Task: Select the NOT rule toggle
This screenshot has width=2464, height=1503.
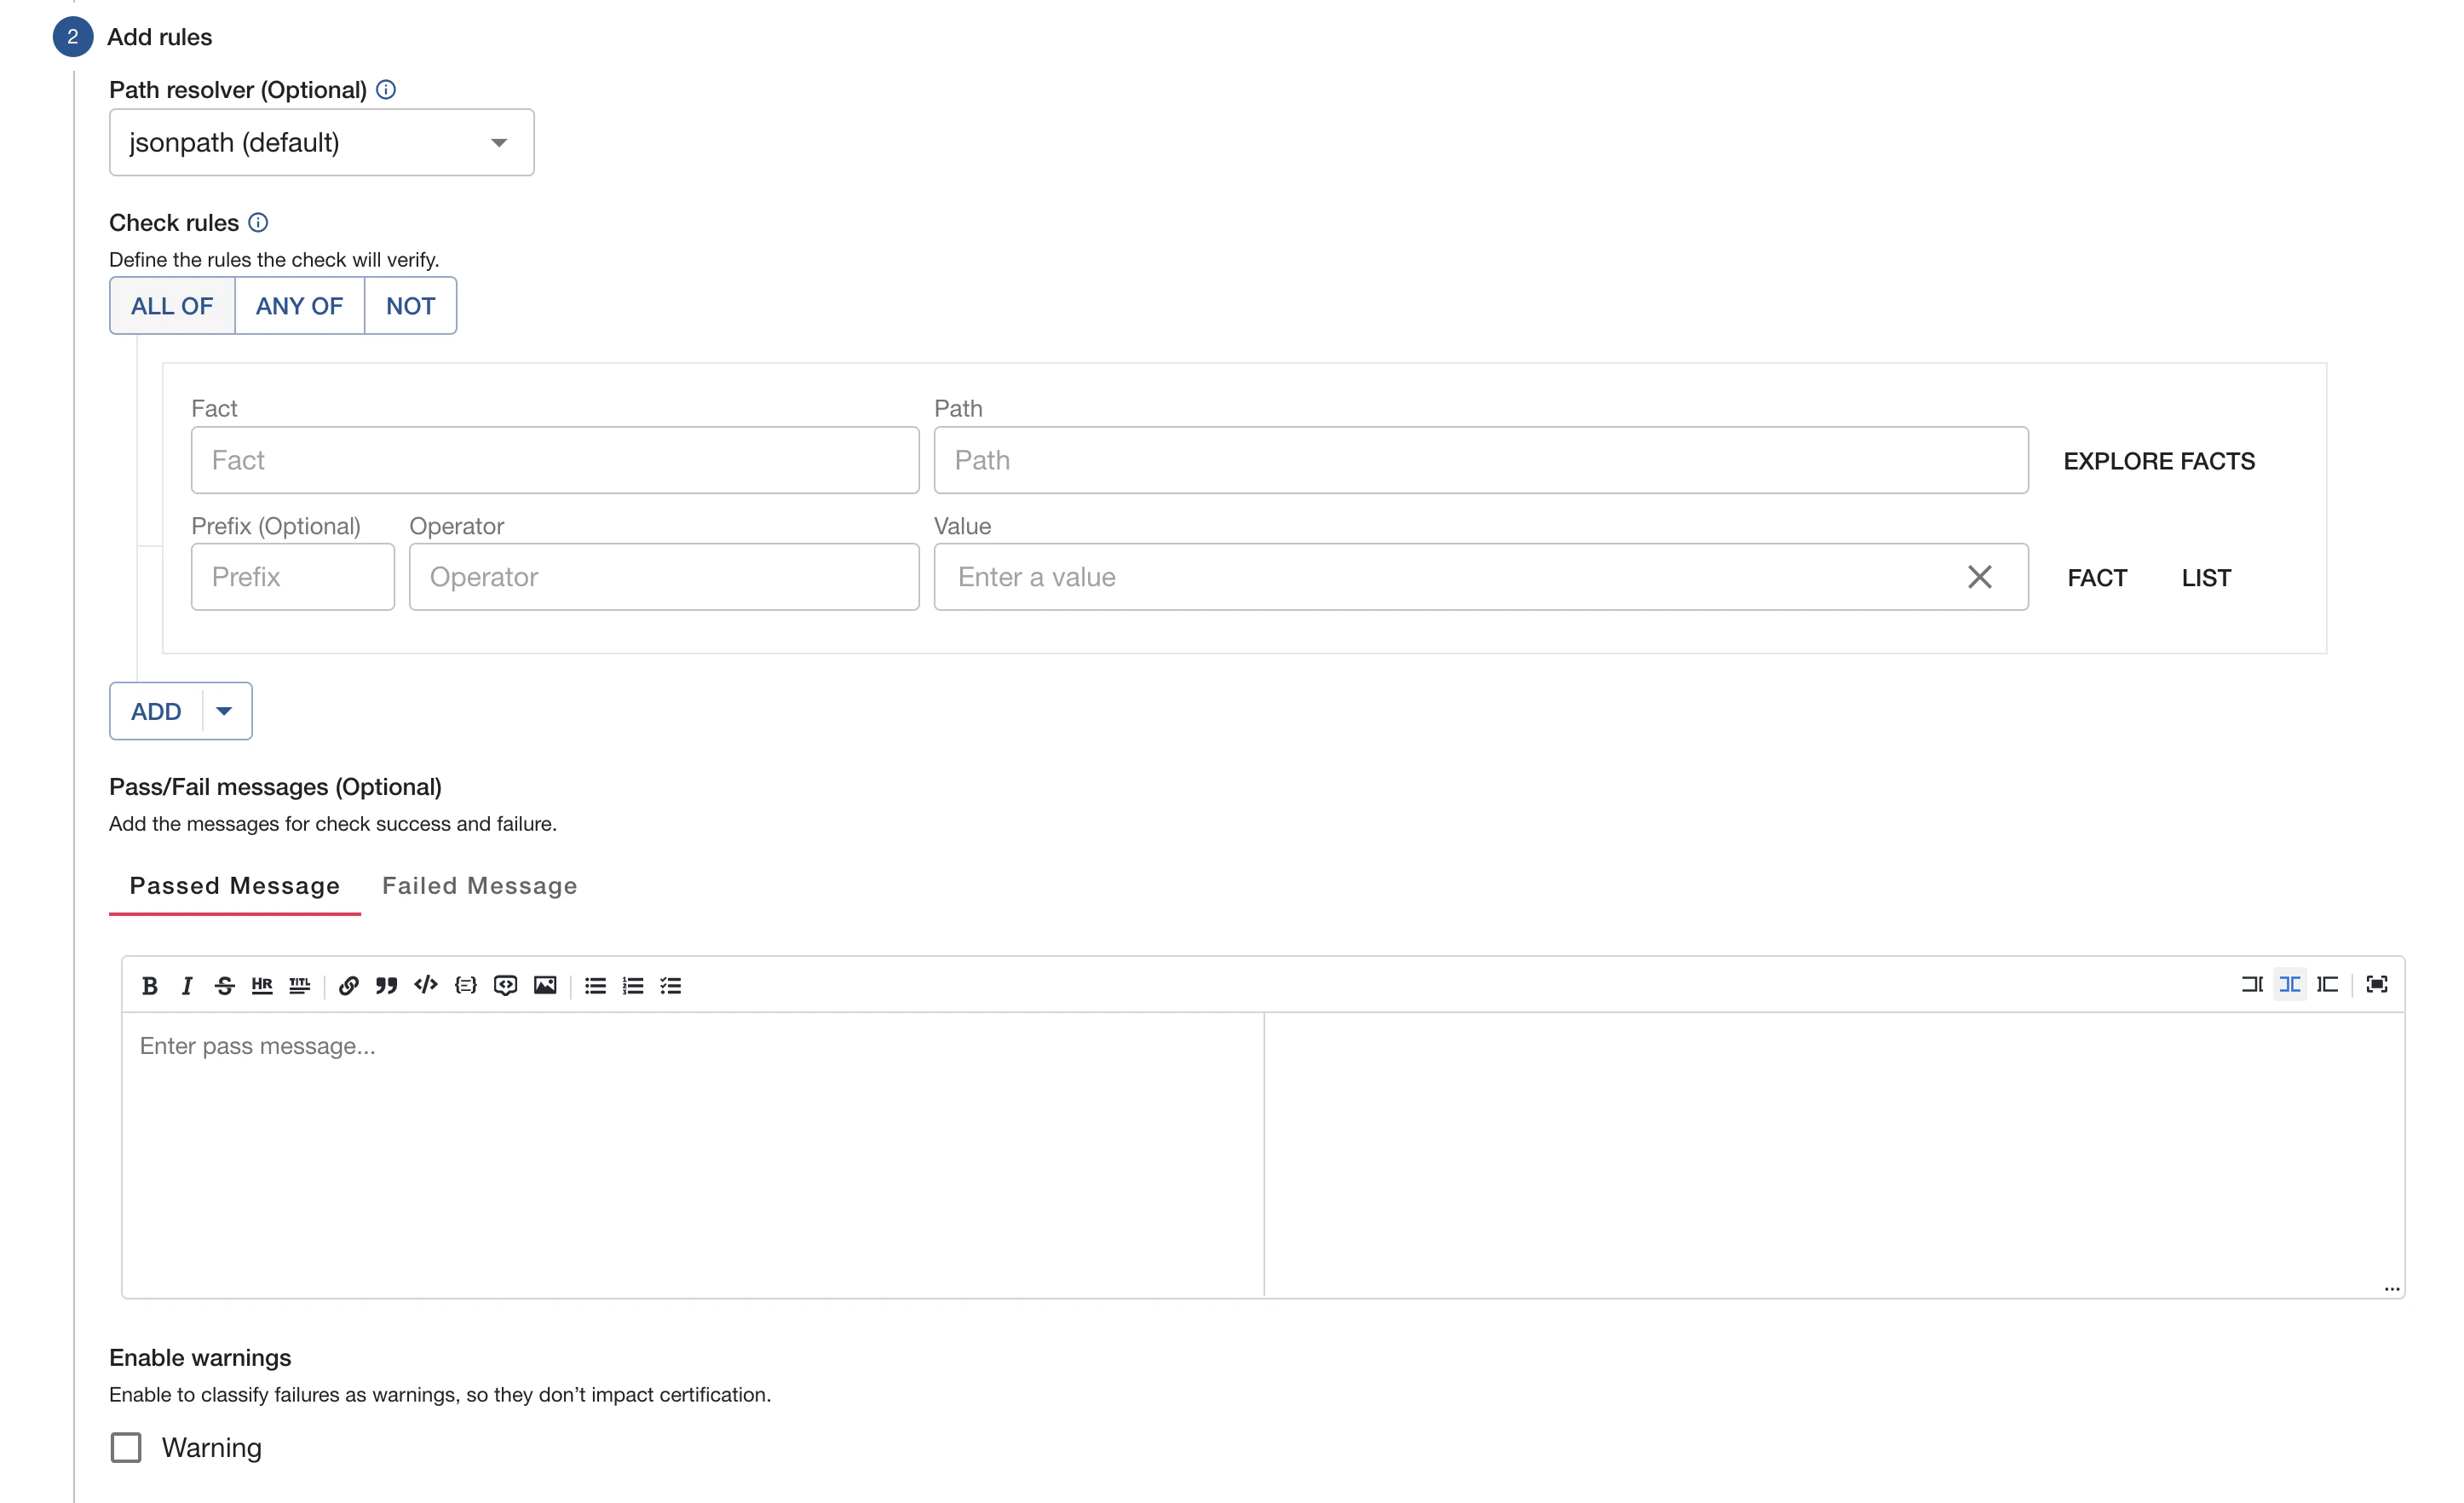Action: point(410,306)
